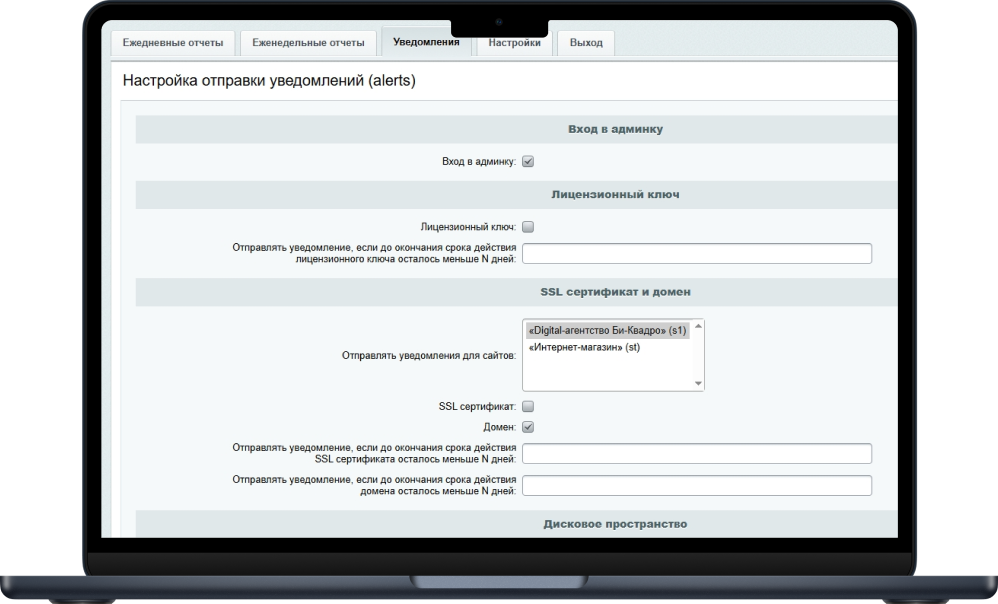998x604 pixels.
Task: Go to the Настройки tab
Action: point(514,43)
